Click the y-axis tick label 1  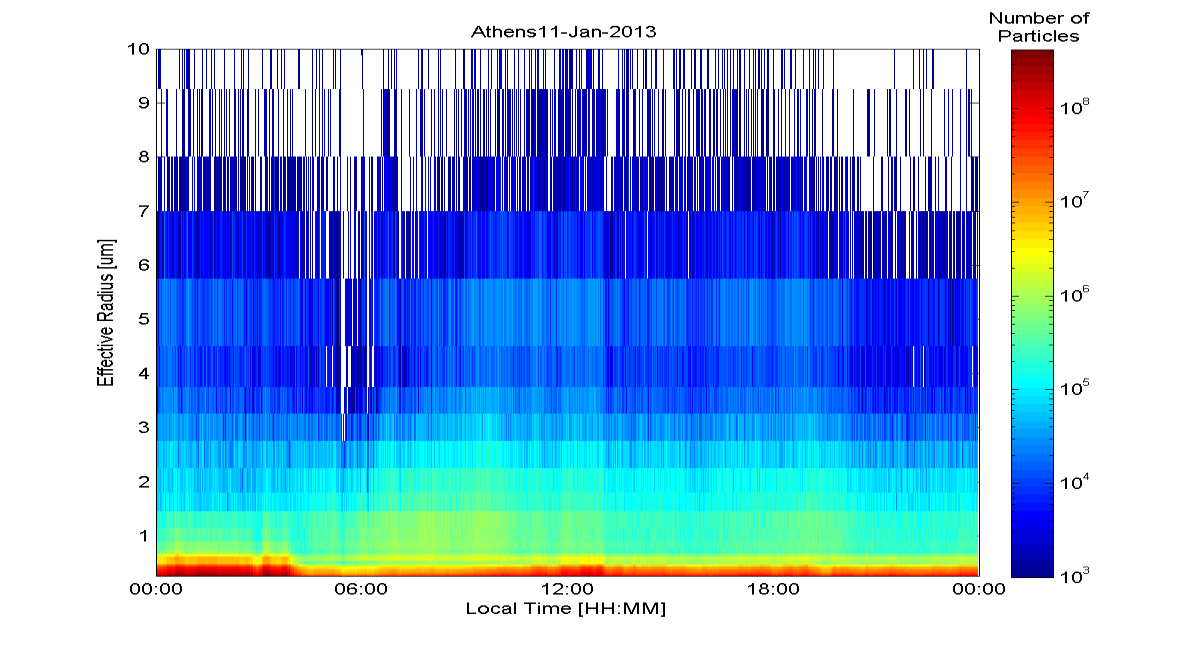pos(144,535)
